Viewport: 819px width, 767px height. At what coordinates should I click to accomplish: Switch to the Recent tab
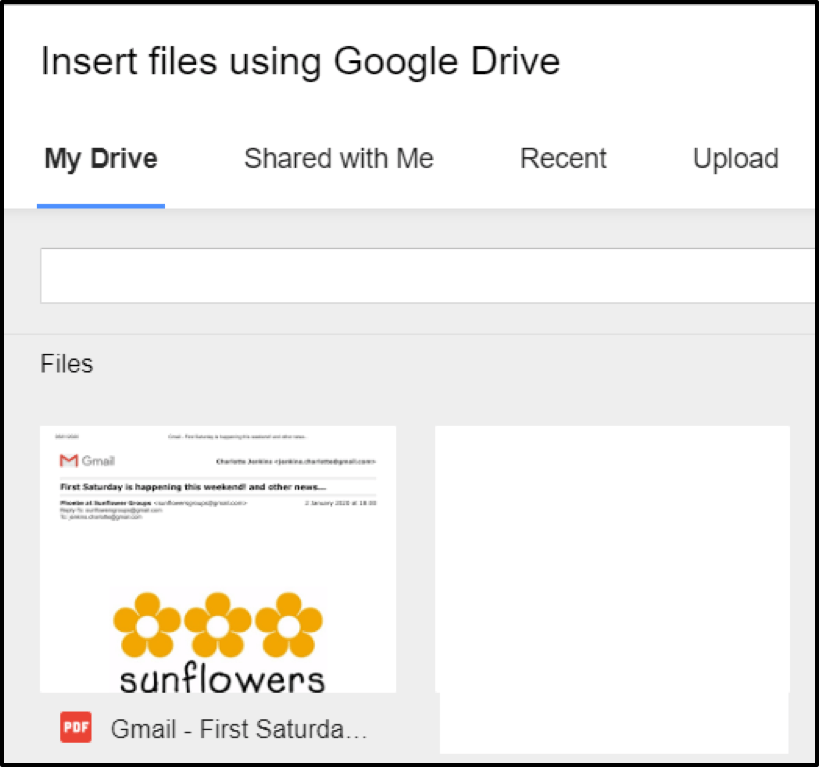pos(562,158)
